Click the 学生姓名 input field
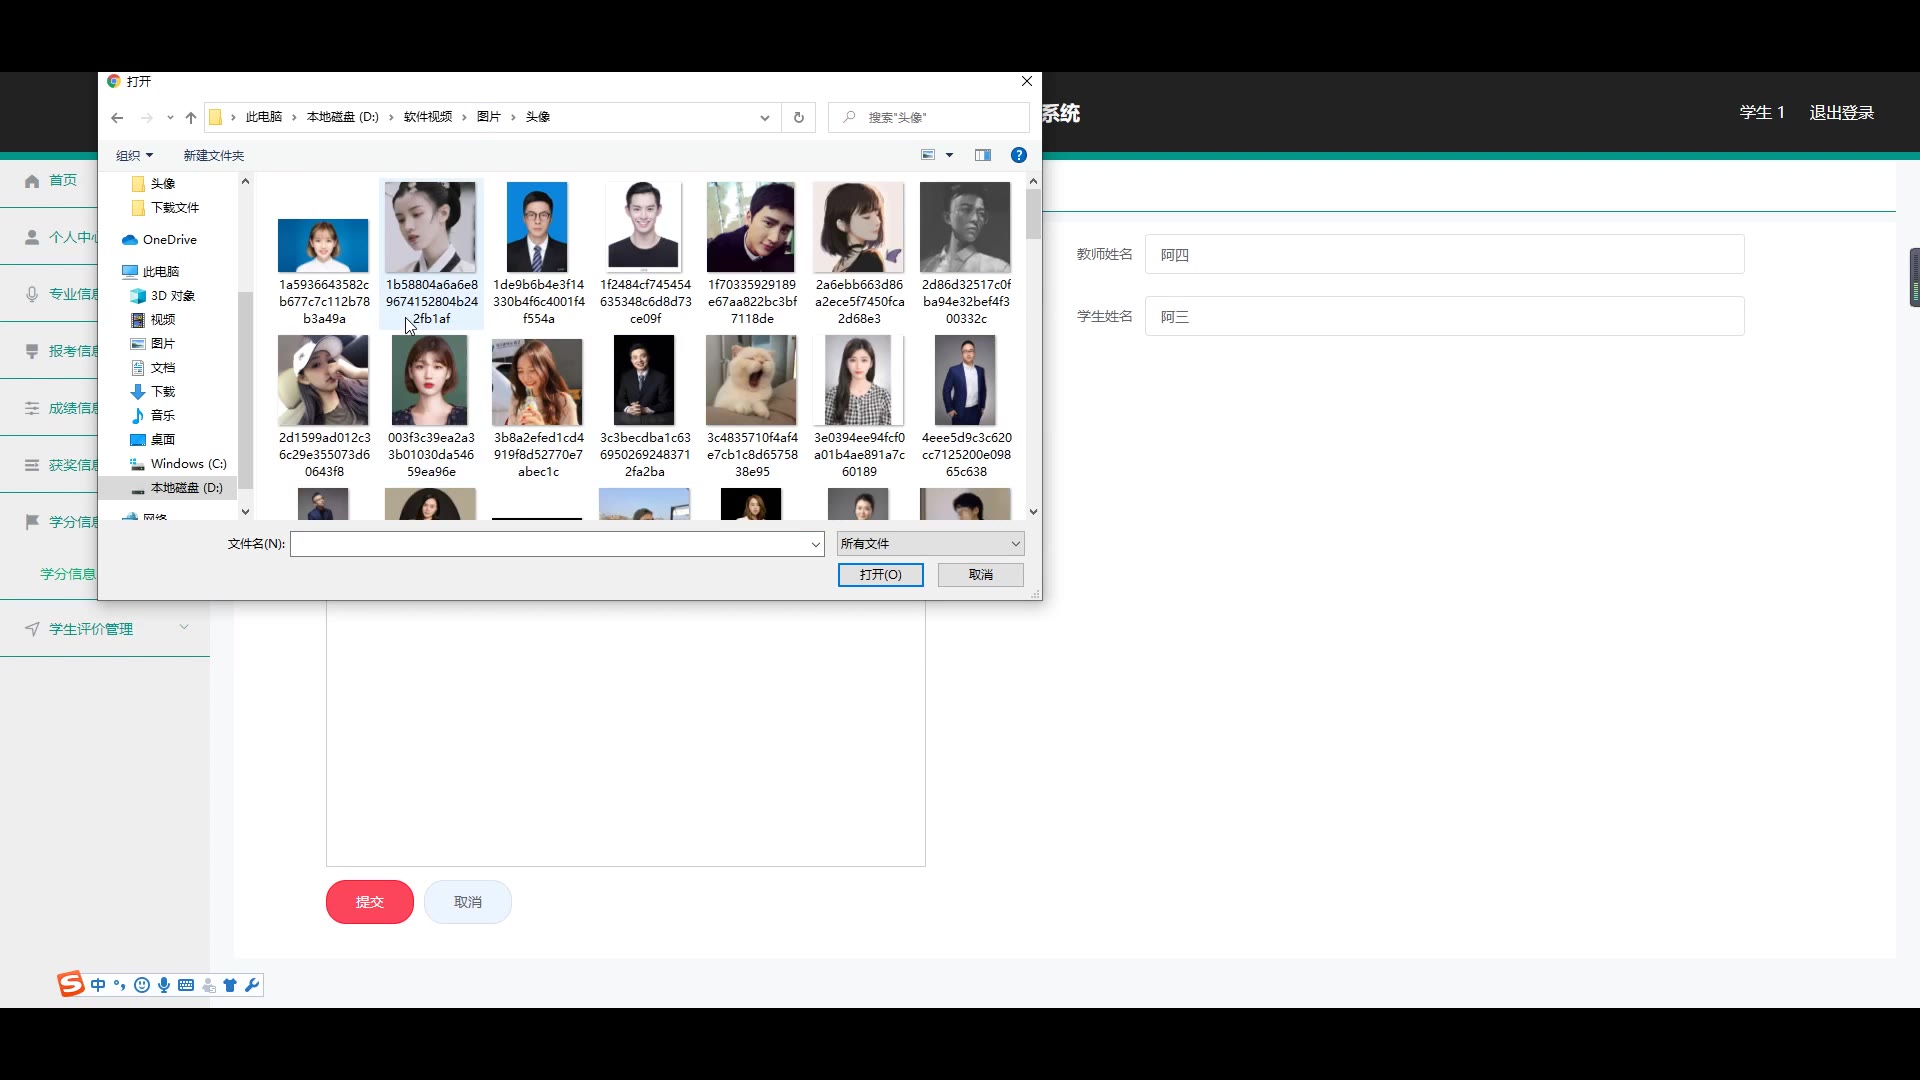This screenshot has width=1920, height=1080. pyautogui.click(x=1444, y=317)
